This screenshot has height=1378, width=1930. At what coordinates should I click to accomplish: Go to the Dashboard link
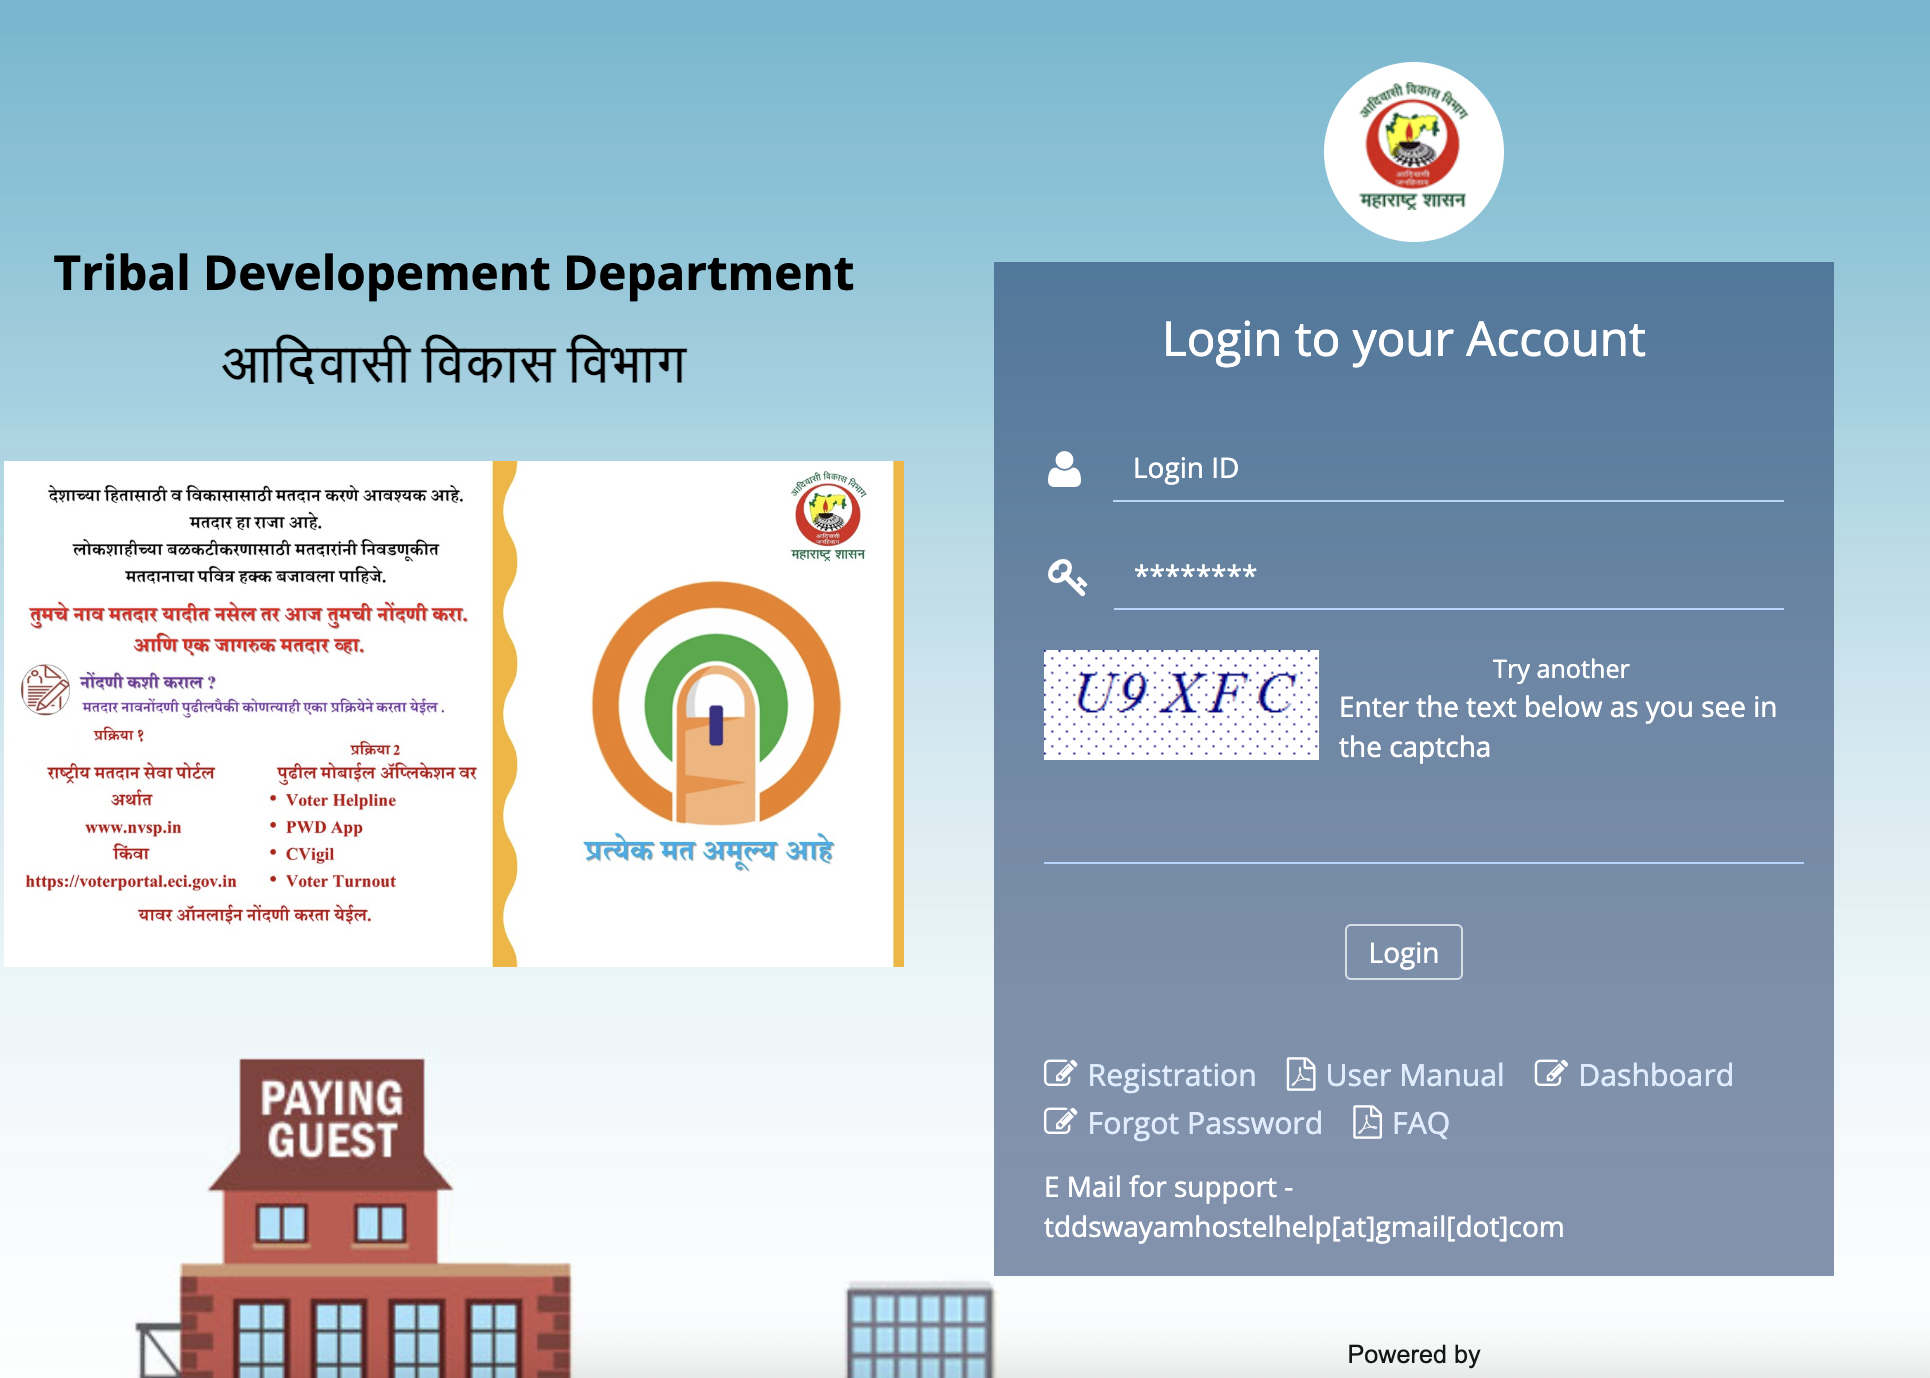click(1655, 1075)
